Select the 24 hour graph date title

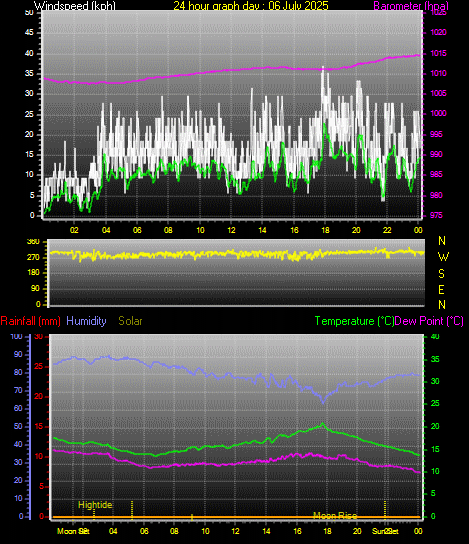(250, 5)
